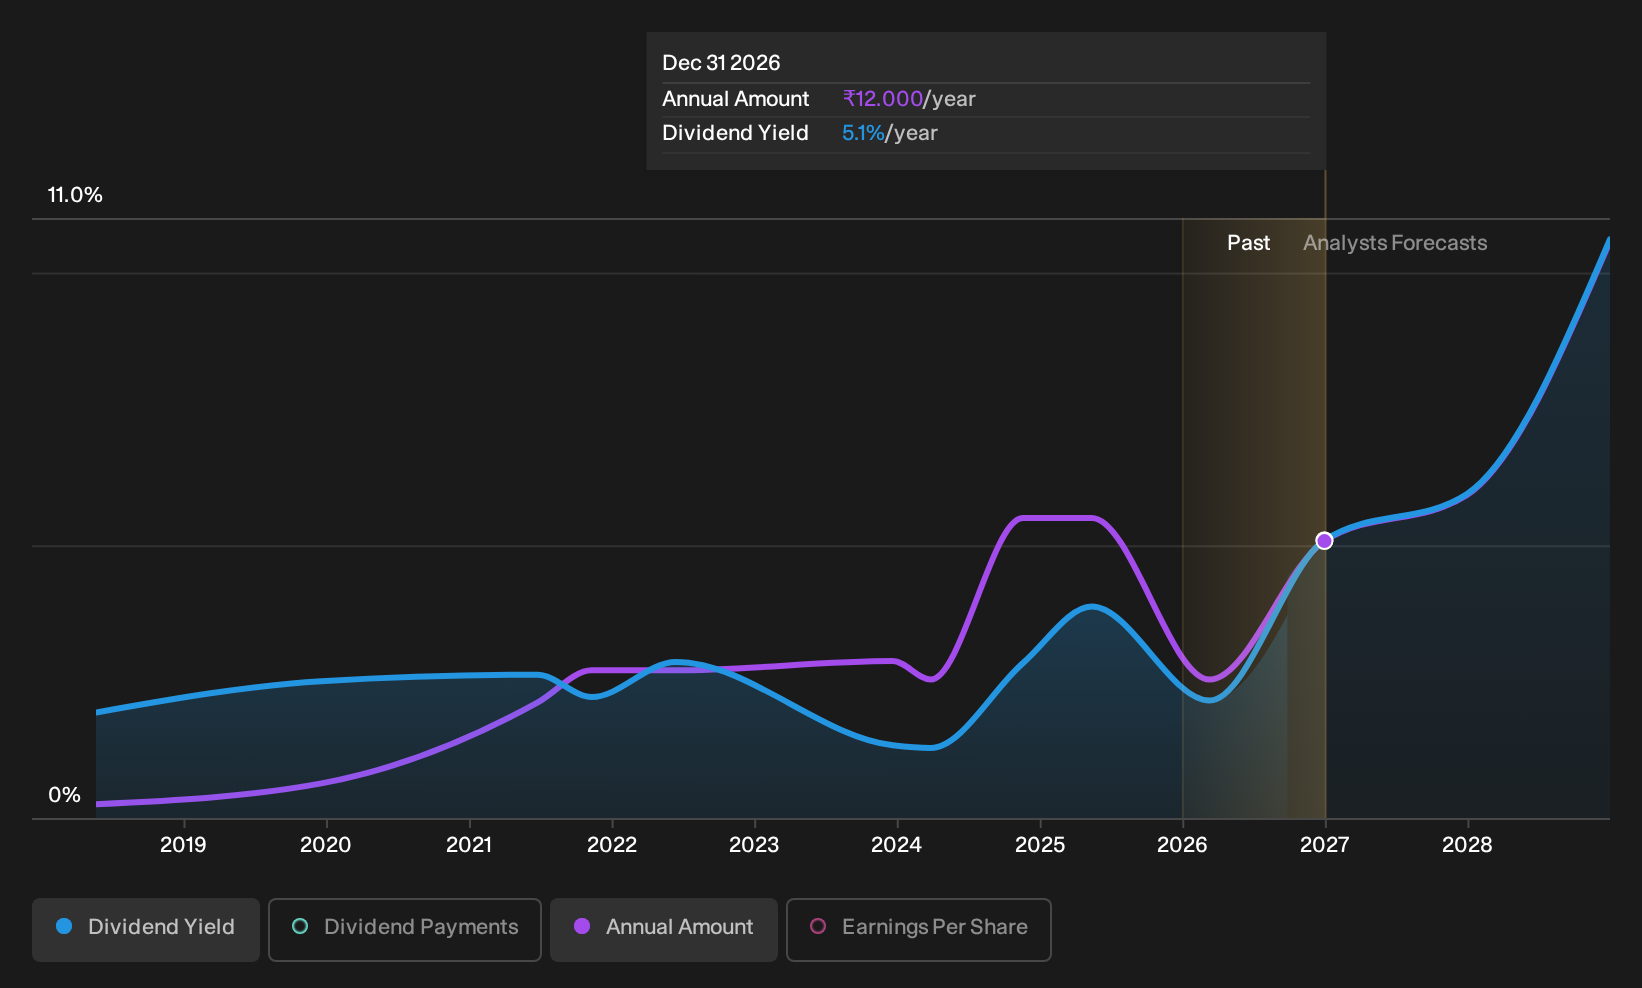This screenshot has height=988, width=1642.
Task: Click the 2028 x-axis label
Action: coord(1467,845)
